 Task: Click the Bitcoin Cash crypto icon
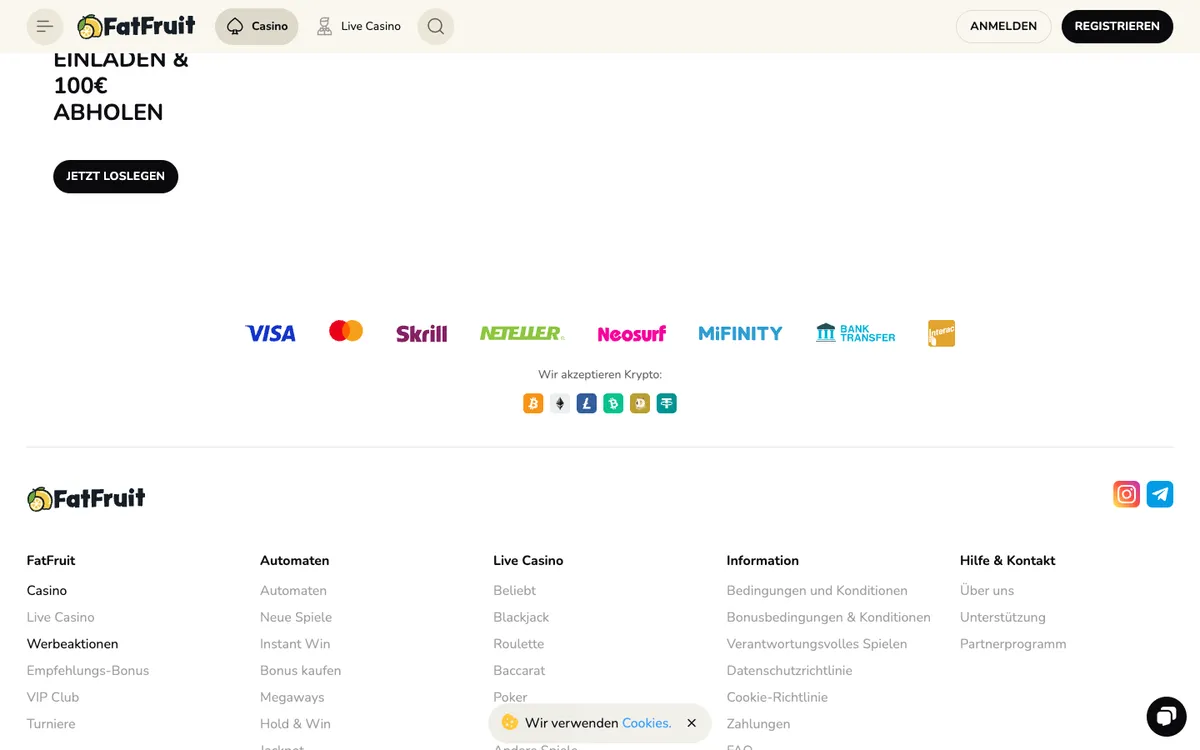tap(613, 403)
